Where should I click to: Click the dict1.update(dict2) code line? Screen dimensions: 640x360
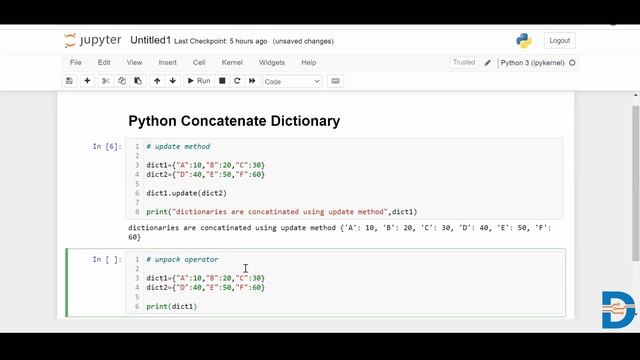(187, 193)
